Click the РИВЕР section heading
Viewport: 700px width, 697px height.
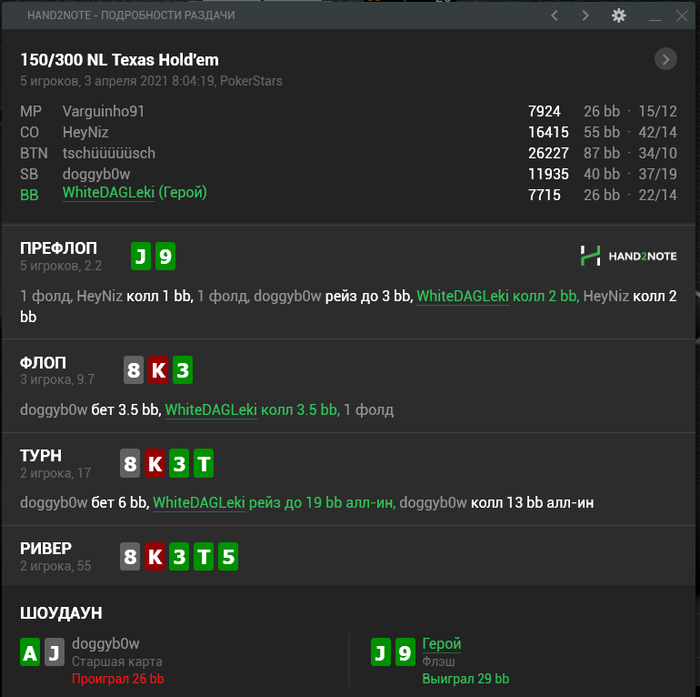(46, 548)
